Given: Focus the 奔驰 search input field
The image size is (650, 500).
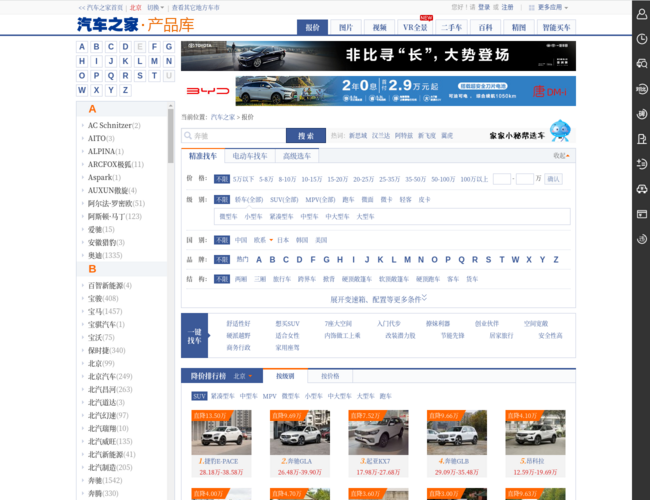Looking at the screenshot, I should pos(233,136).
